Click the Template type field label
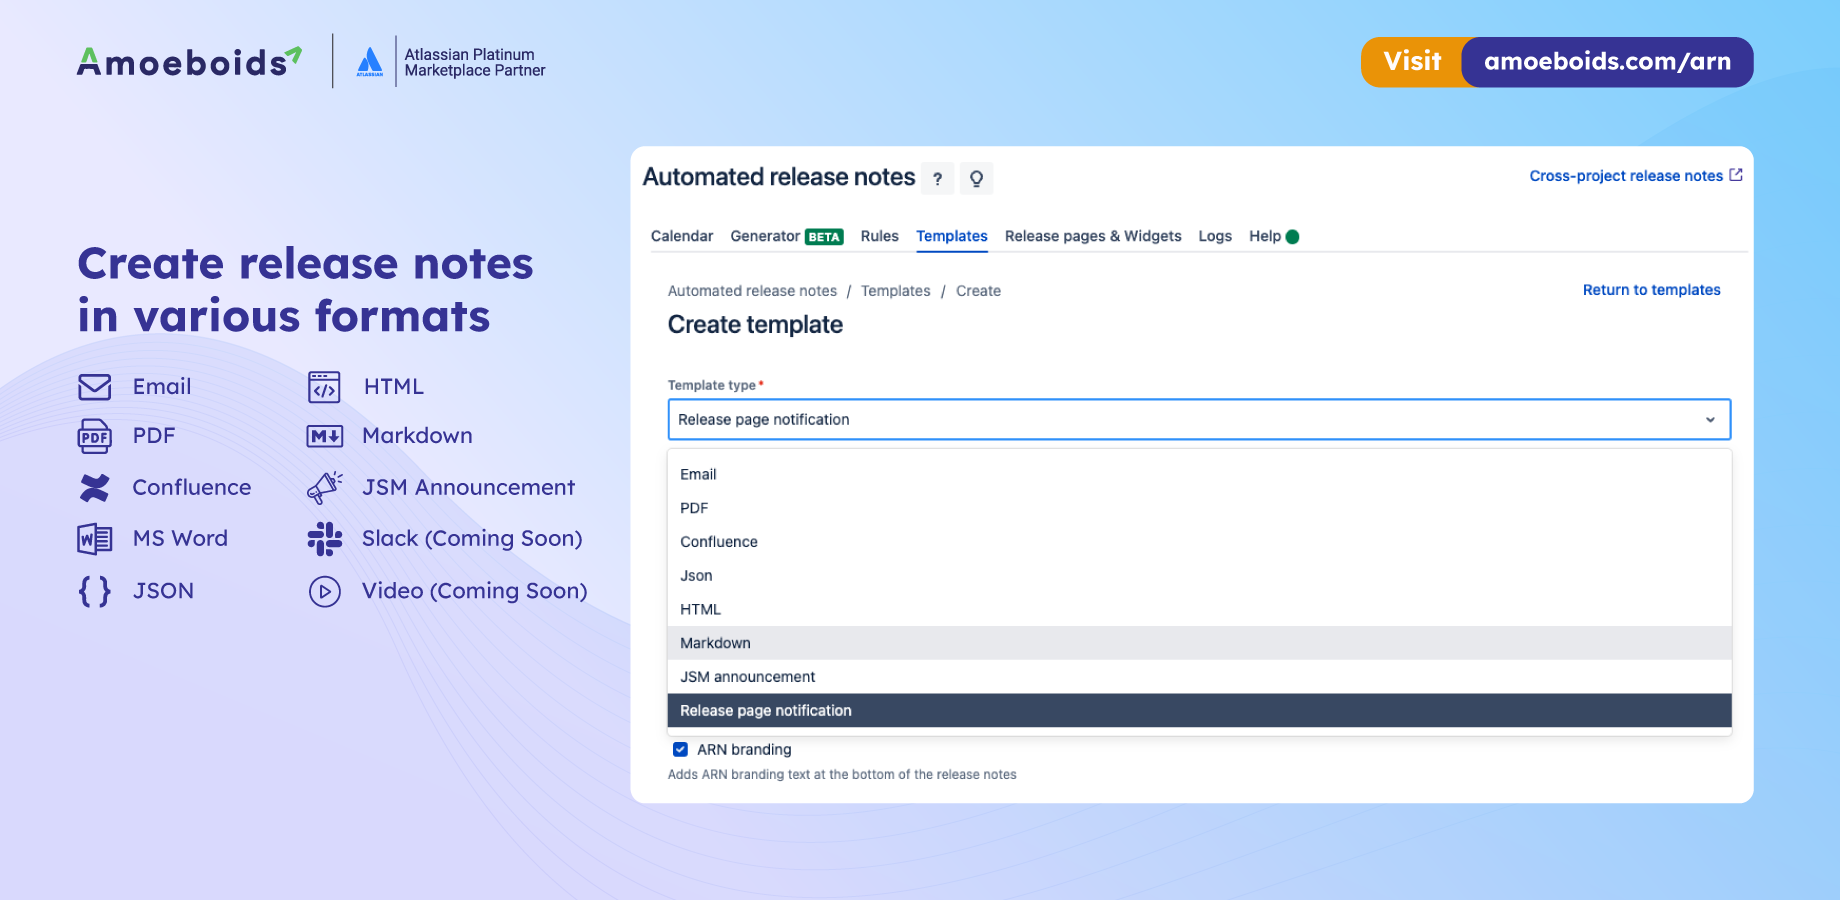1840x900 pixels. [712, 385]
